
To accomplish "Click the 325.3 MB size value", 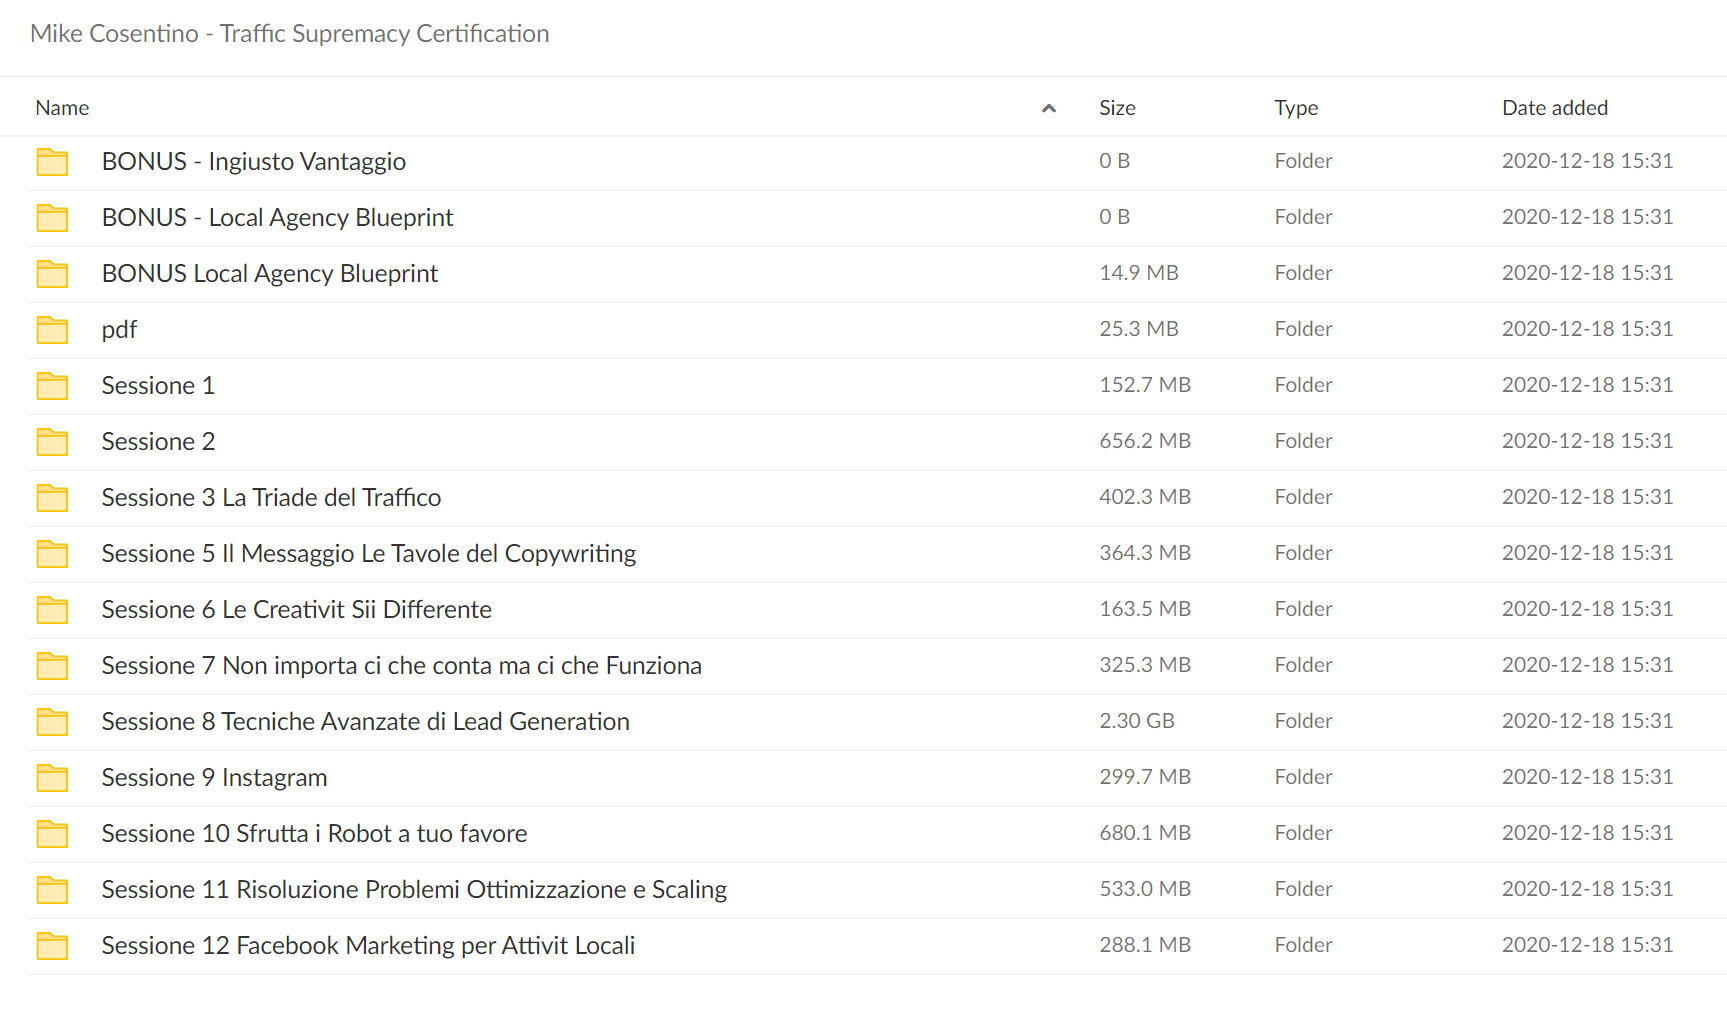I will point(1145,665).
